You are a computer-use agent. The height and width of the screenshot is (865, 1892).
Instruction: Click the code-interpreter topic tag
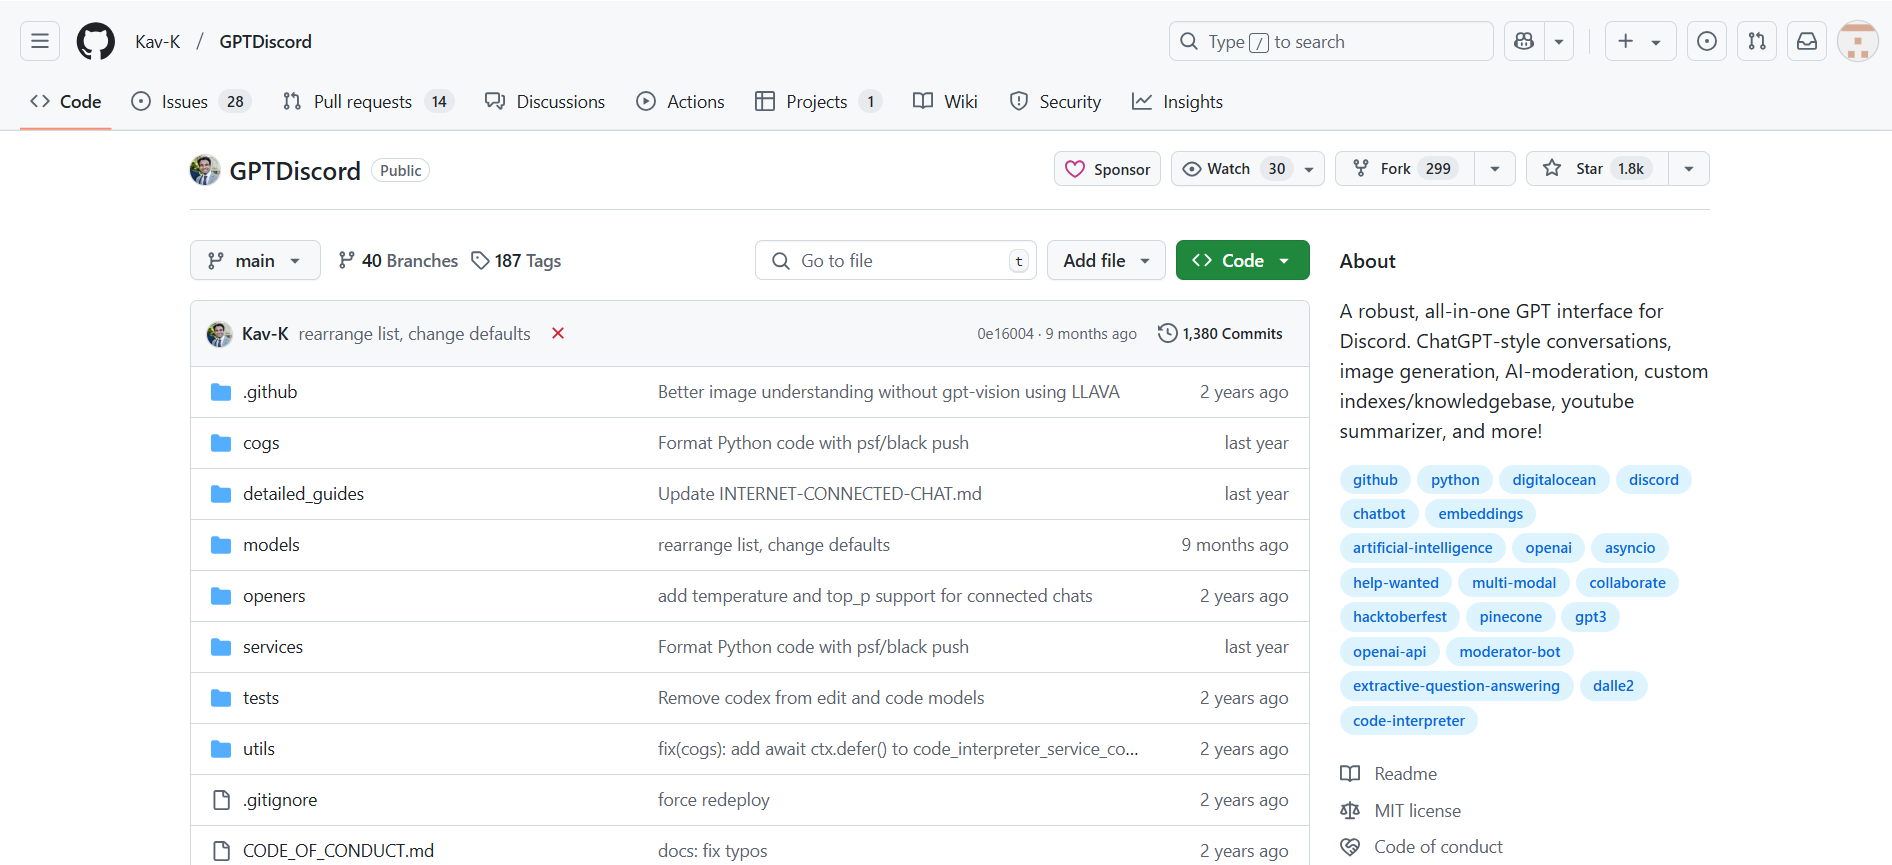(1408, 721)
